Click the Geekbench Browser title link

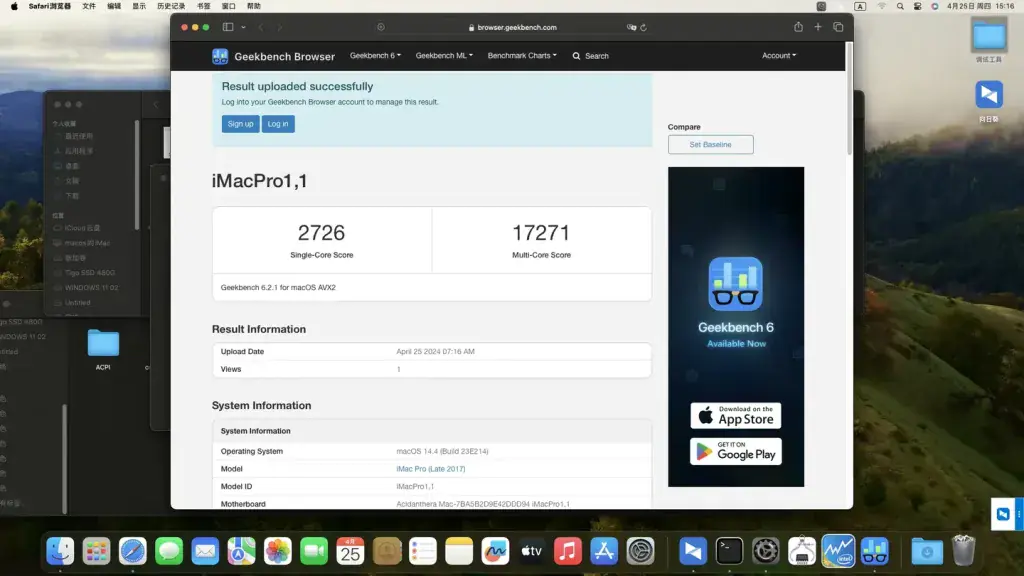point(285,57)
